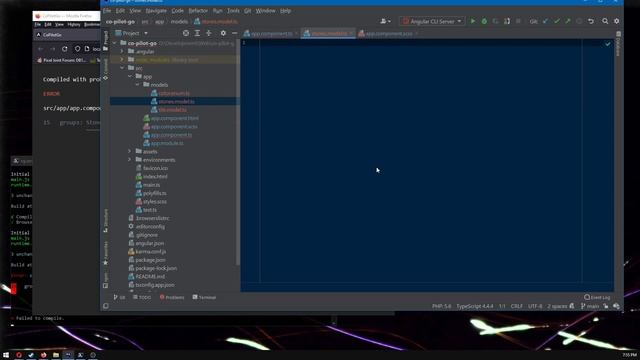Switch to app.component.ts editor tab
Screen dimensions: 640x360
coord(271,33)
